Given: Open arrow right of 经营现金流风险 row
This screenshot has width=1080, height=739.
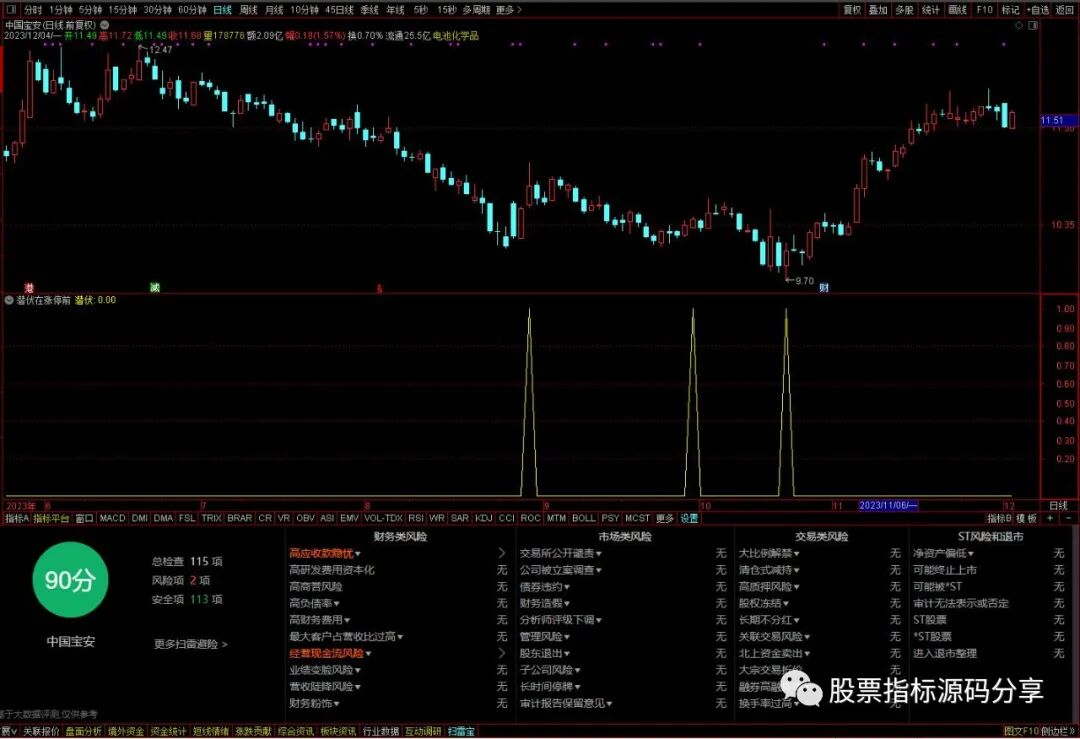Looking at the screenshot, I should tap(501, 653).
